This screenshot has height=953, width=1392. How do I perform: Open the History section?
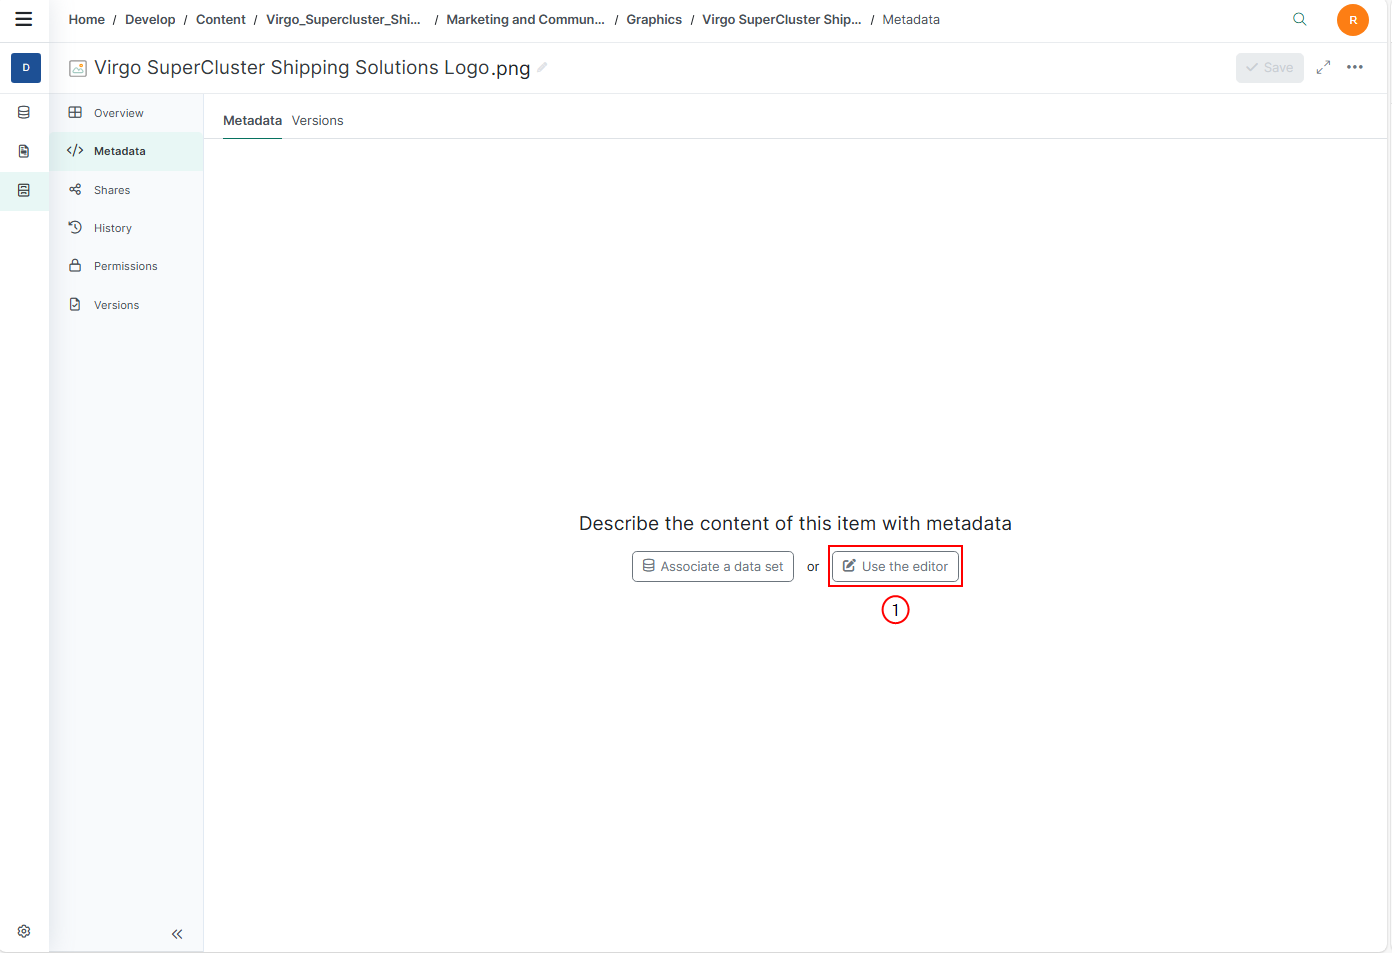(112, 228)
